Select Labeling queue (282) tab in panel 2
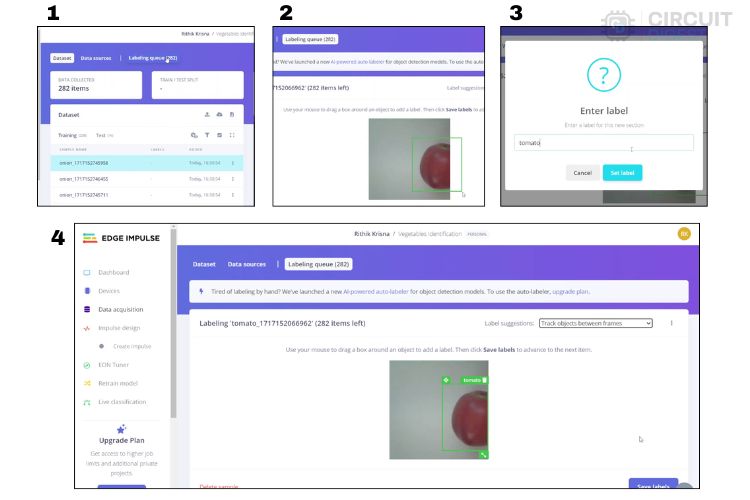Image resolution: width=750 pixels, height=500 pixels. click(310, 39)
